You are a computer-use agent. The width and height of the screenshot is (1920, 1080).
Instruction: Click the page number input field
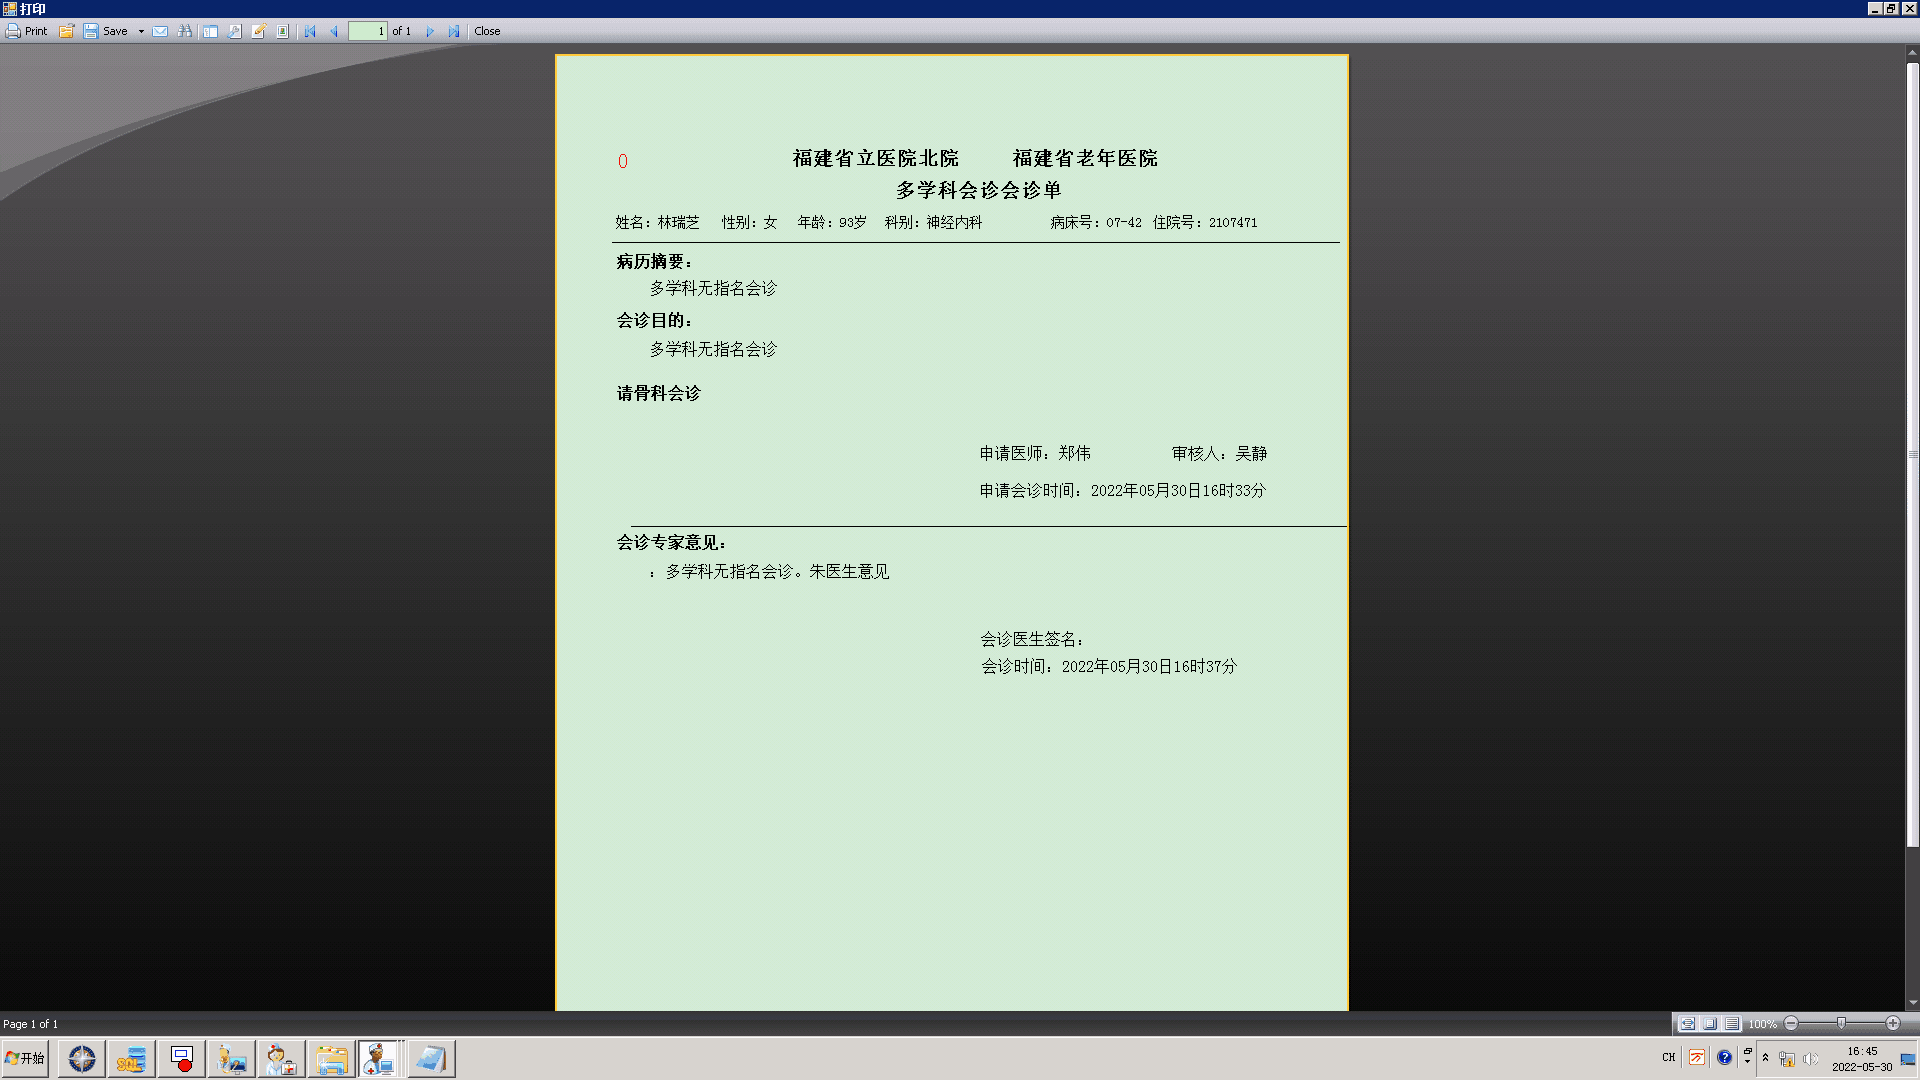click(x=368, y=31)
